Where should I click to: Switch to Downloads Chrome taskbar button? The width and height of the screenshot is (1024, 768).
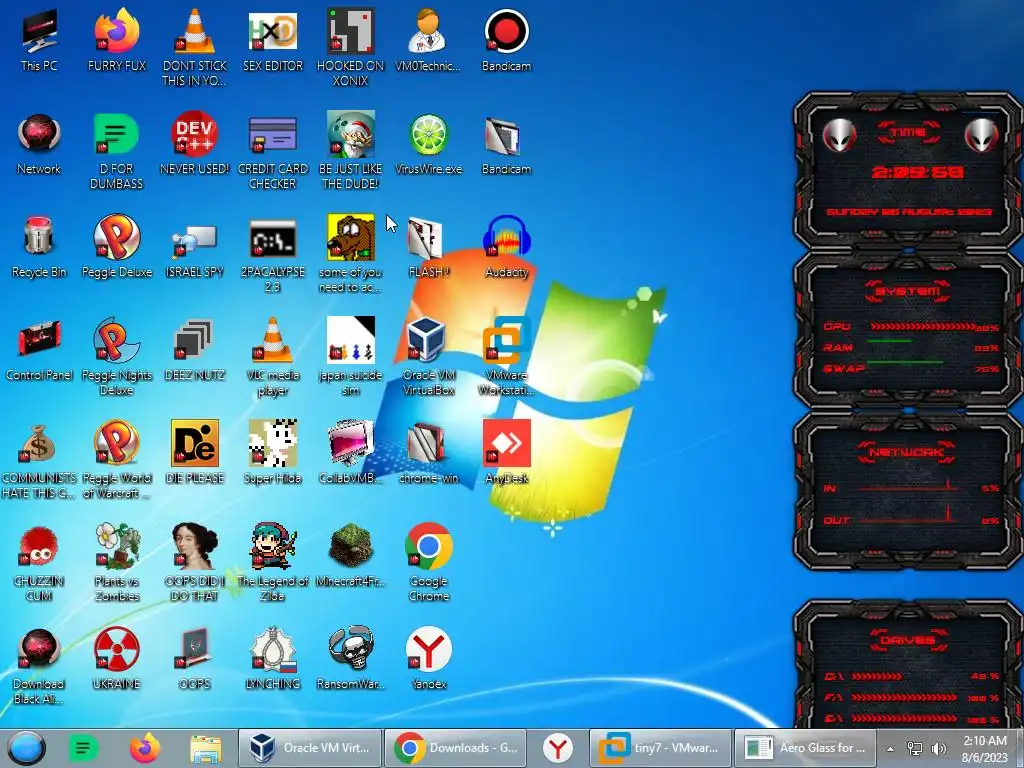coord(455,748)
